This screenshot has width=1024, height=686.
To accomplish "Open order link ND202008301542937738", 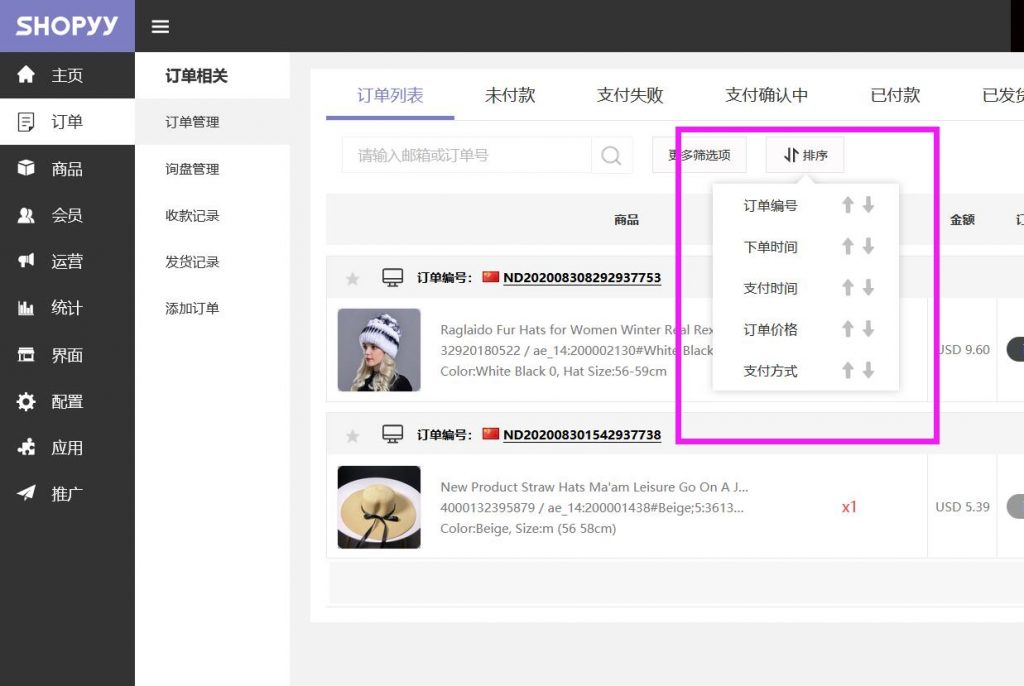I will 582,435.
